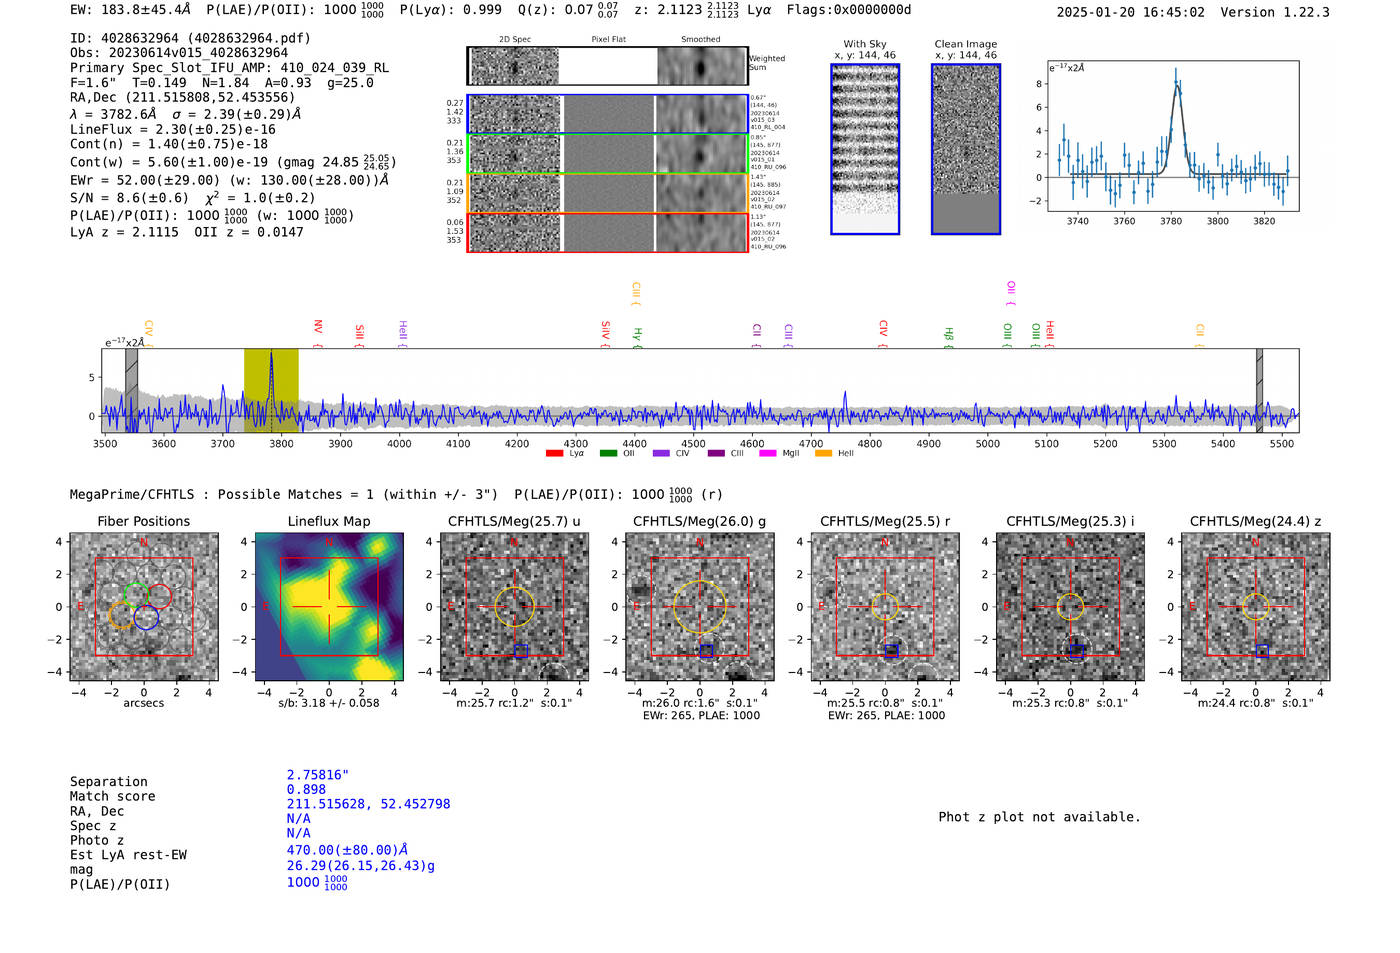This screenshot has width=1400, height=953.
Task: Click the Flags:0x0000000d text
Action: pyautogui.click(x=849, y=10)
